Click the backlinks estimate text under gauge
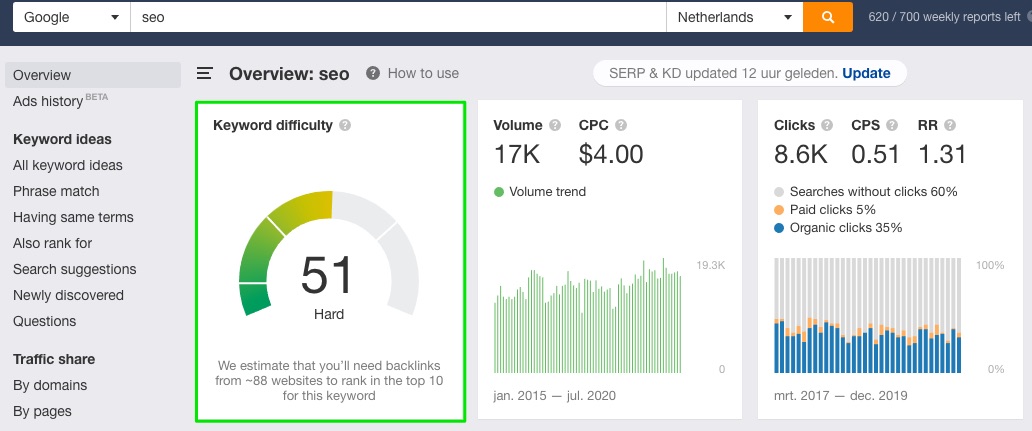Image resolution: width=1032 pixels, height=431 pixels. [x=329, y=380]
